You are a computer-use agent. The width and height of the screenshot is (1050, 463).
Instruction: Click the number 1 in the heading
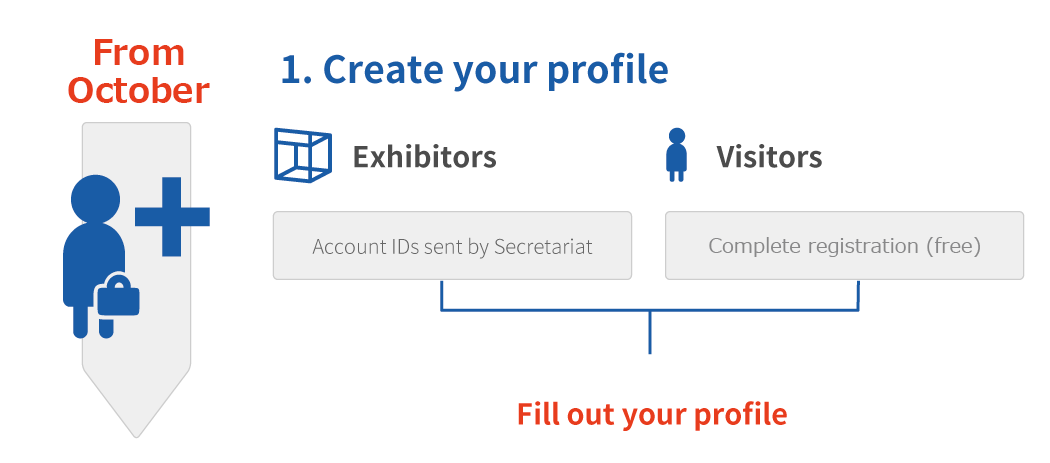291,70
